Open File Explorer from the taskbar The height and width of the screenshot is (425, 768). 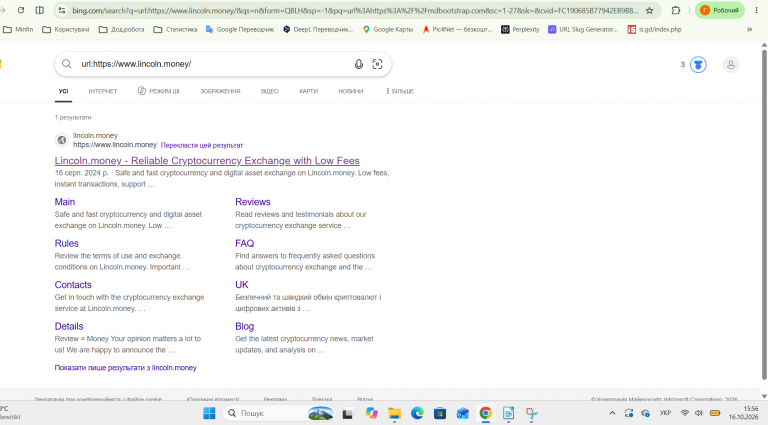coord(394,413)
